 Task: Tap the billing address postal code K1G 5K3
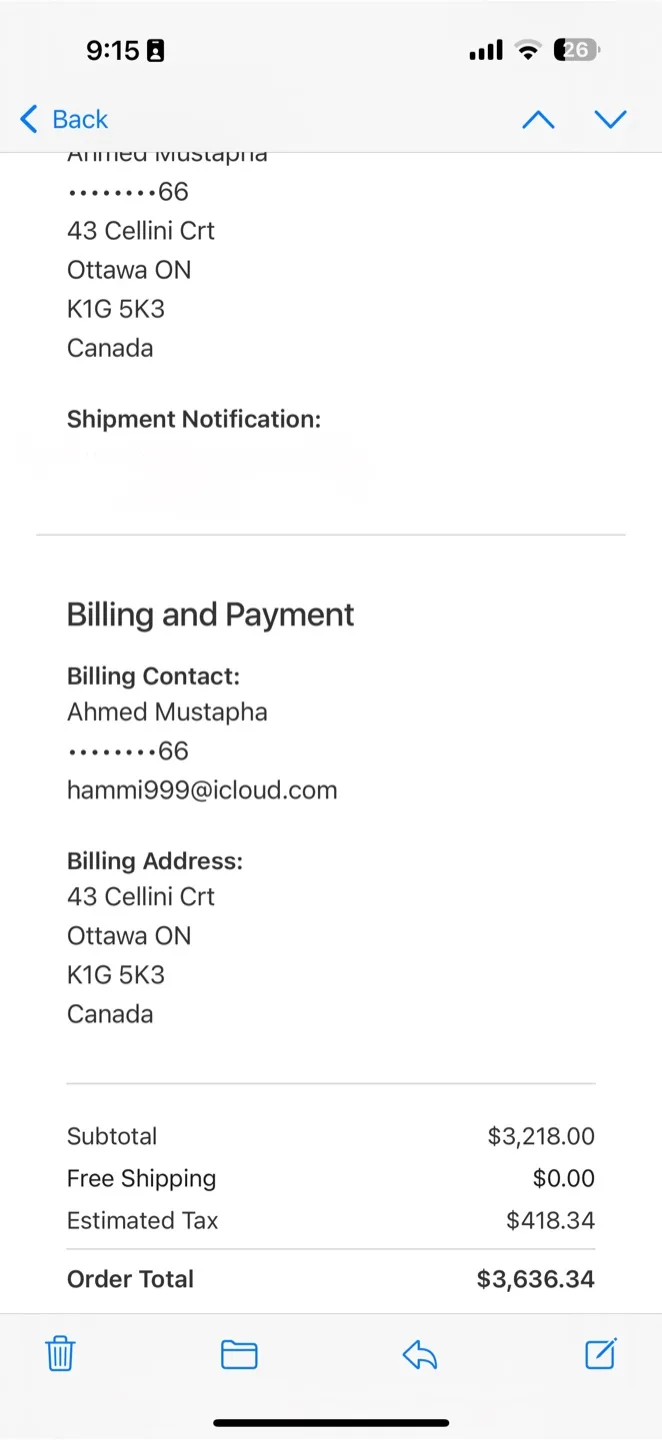coord(116,975)
